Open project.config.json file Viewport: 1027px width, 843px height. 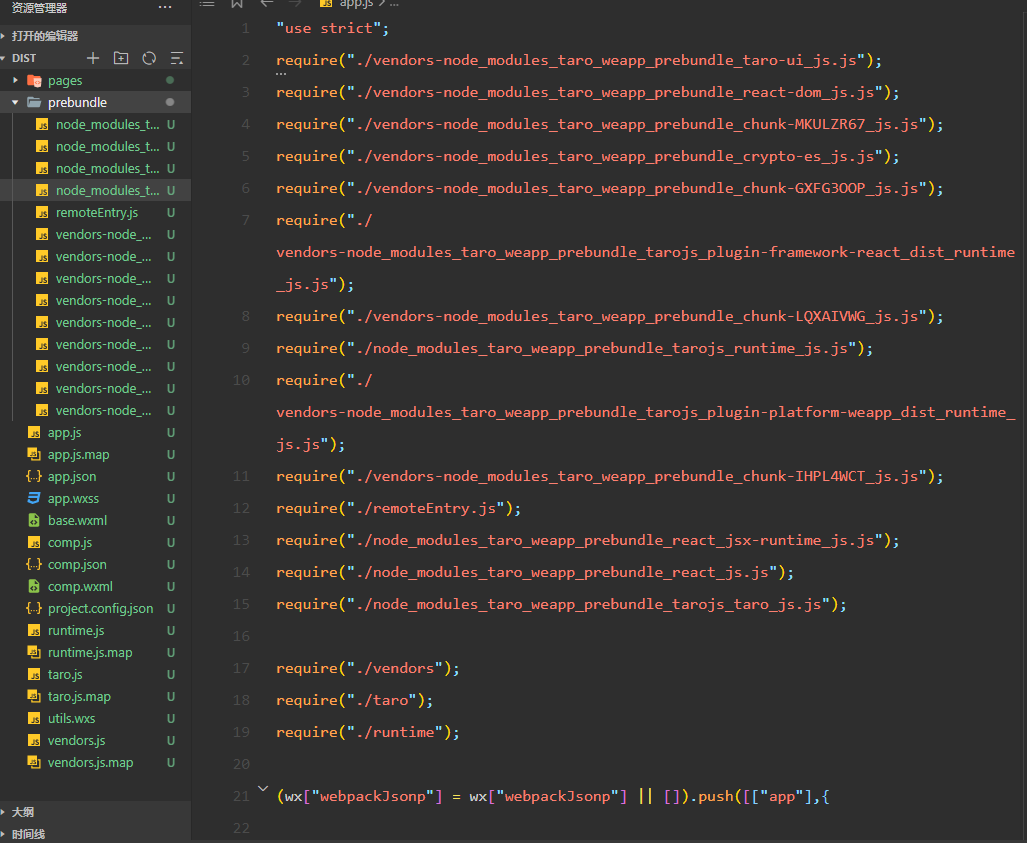click(x=100, y=608)
